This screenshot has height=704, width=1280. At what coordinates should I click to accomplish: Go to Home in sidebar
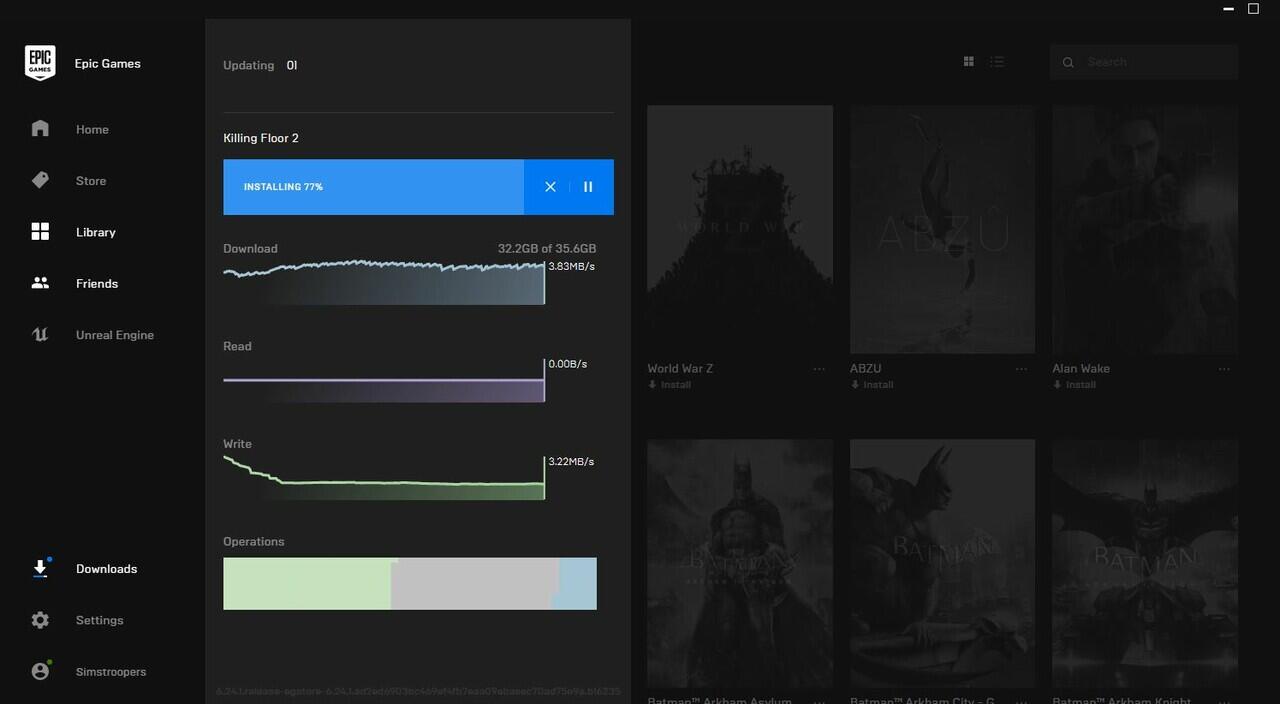(x=92, y=129)
